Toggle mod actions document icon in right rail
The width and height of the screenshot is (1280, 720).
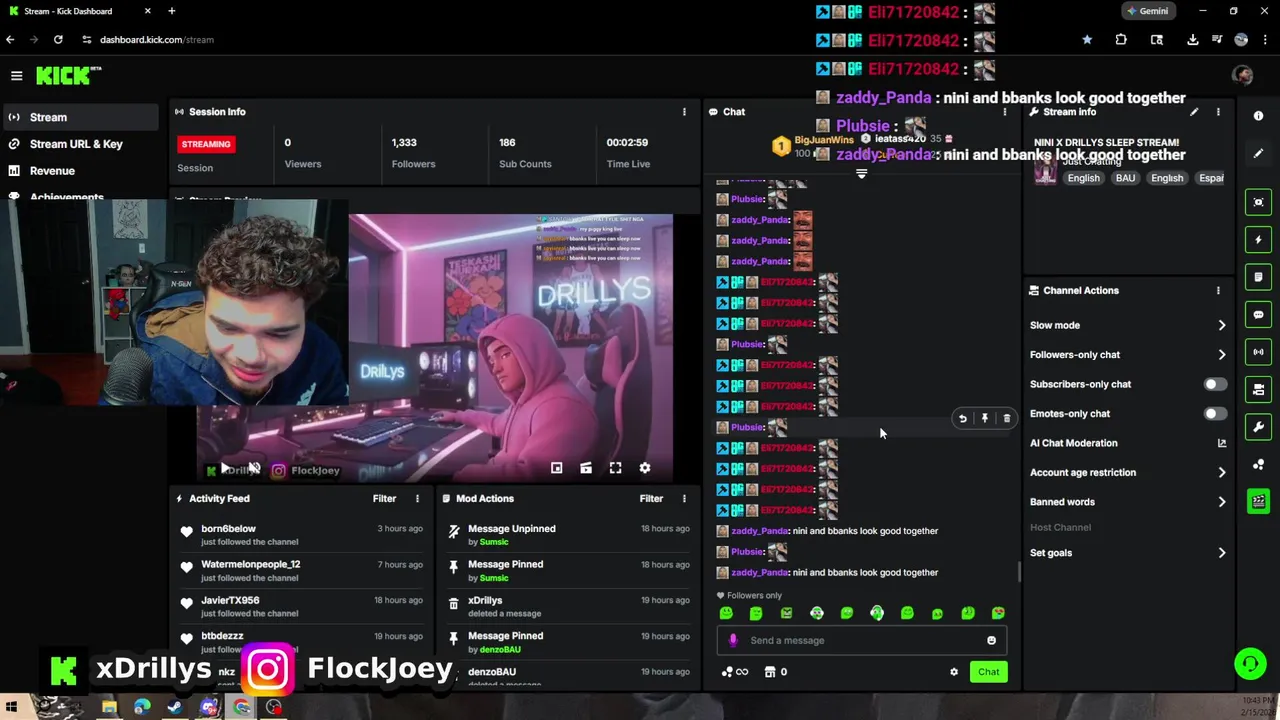click(x=1258, y=277)
